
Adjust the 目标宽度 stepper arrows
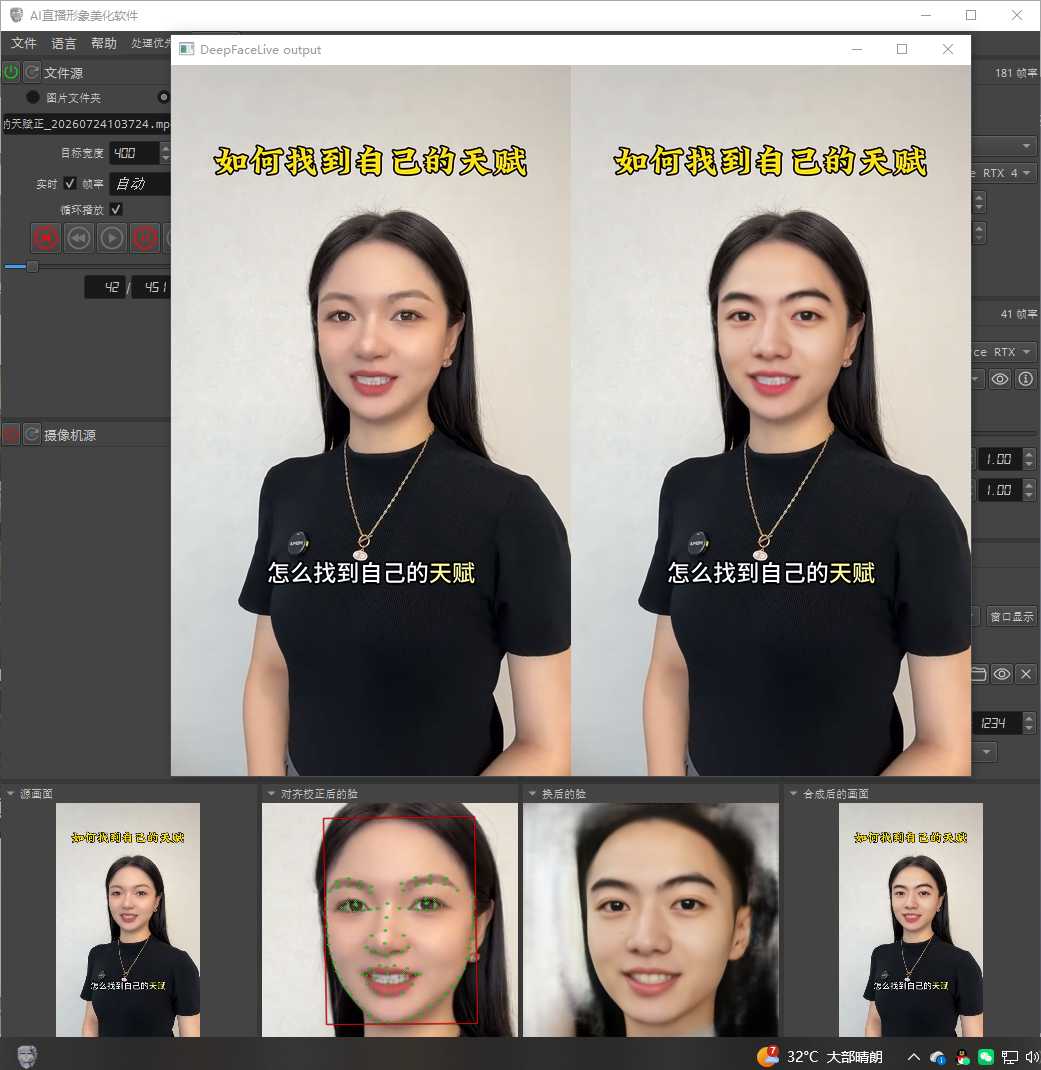[165, 153]
